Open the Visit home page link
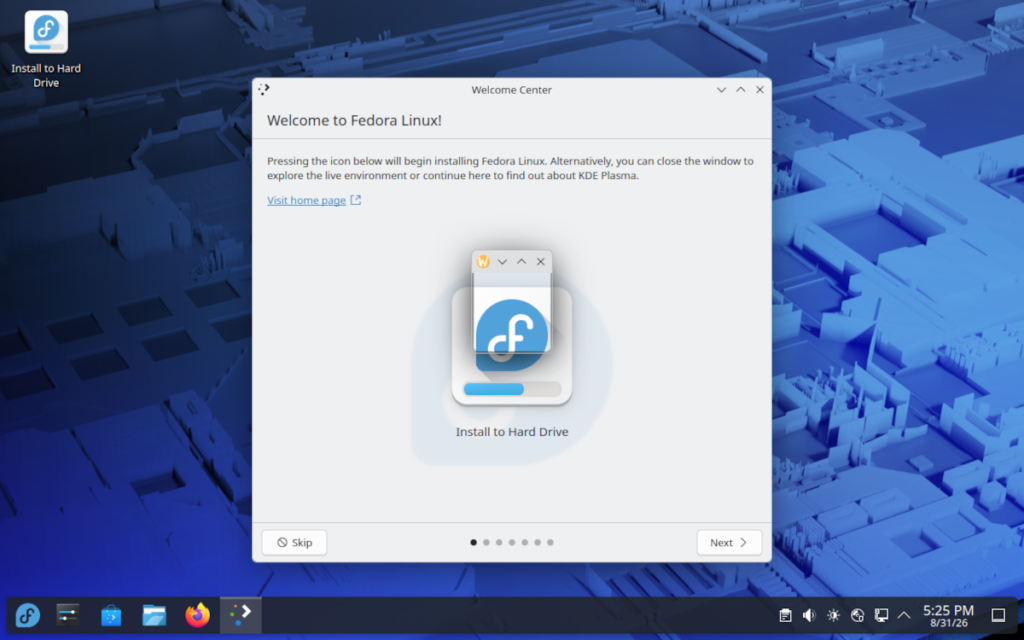This screenshot has width=1024, height=640. point(306,200)
